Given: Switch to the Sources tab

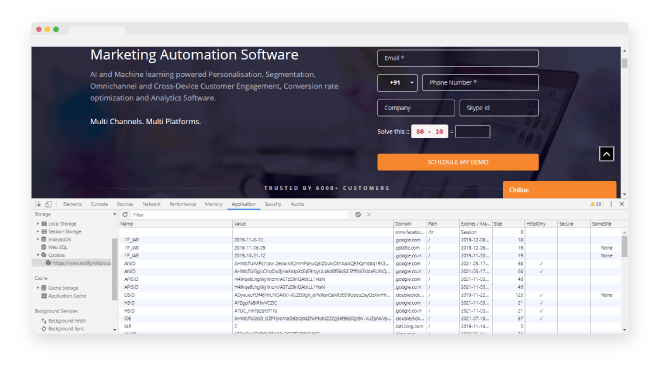Looking at the screenshot, I should (x=125, y=204).
